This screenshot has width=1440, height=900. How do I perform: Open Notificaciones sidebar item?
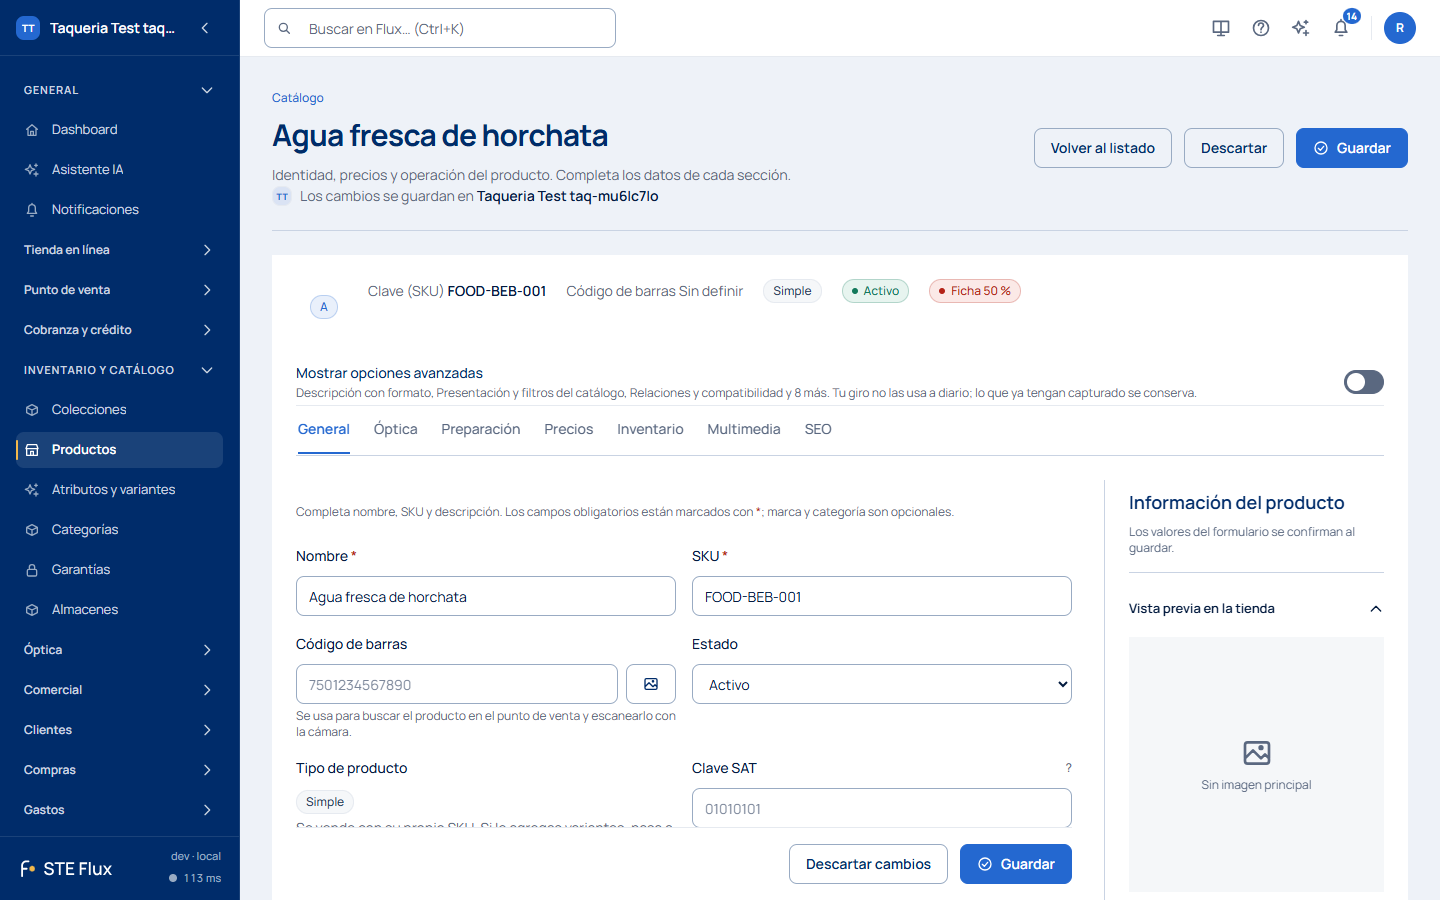[x=119, y=210]
